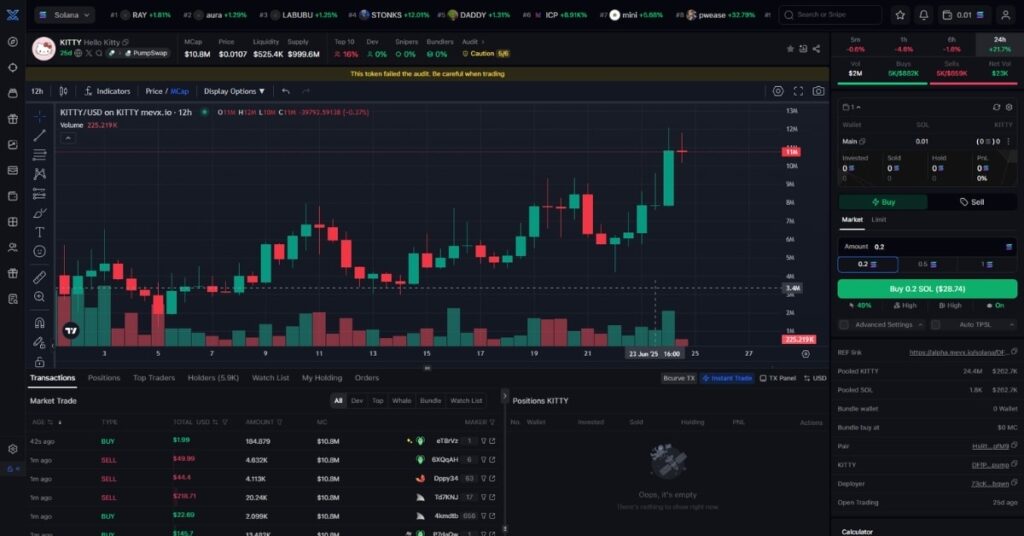Image resolution: width=1024 pixels, height=536 pixels.
Task: Share the KITTY token page
Action: (816, 49)
